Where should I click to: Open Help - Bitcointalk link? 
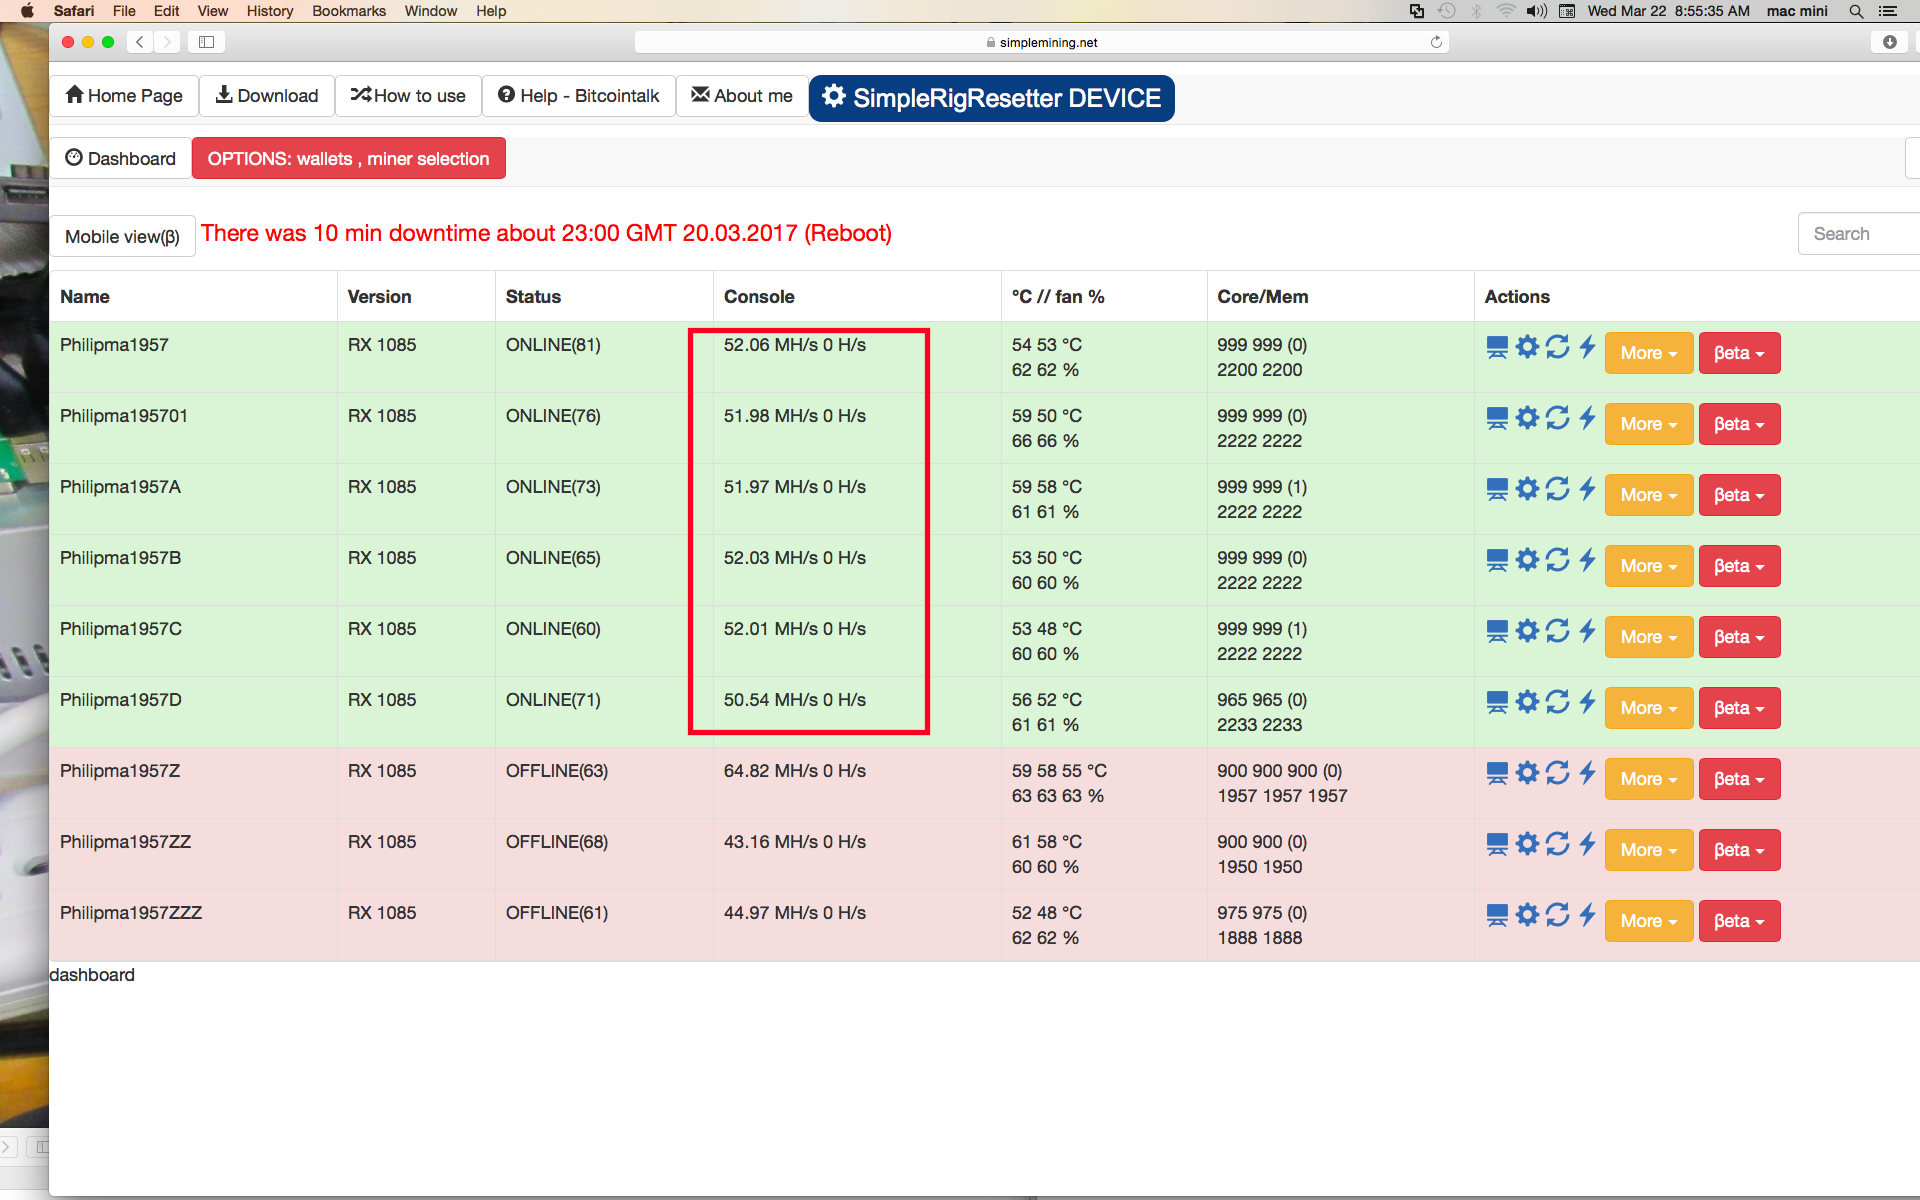579,96
